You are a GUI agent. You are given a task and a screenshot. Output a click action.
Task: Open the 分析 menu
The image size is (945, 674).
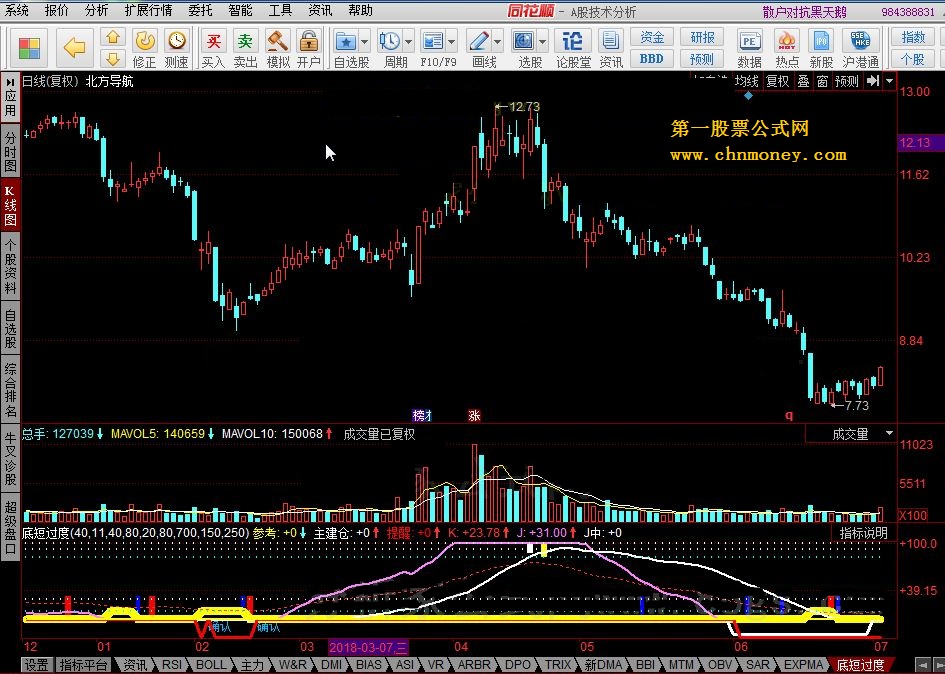pos(96,10)
